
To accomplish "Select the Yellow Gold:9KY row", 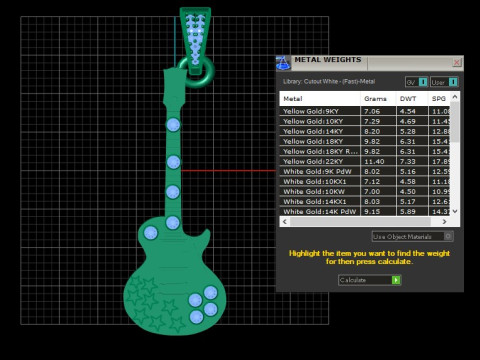I will click(x=365, y=111).
